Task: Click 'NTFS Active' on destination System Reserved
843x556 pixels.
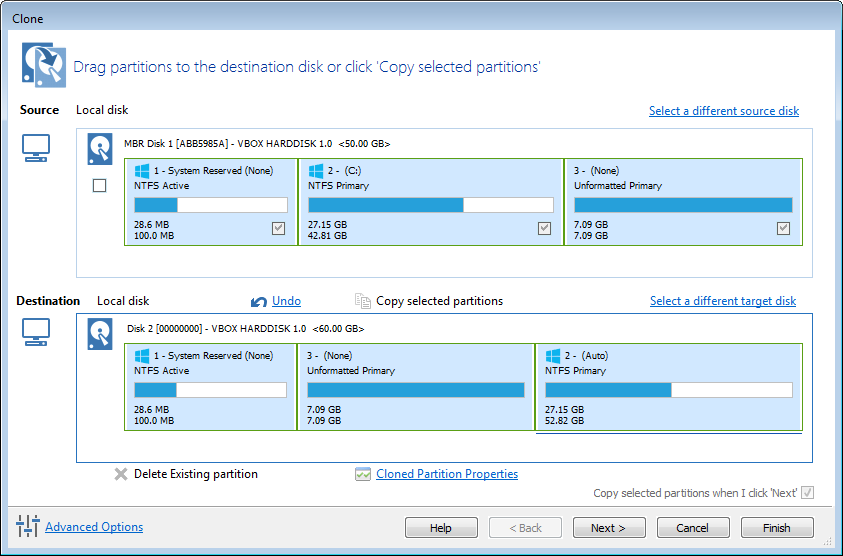Action: pyautogui.click(x=162, y=370)
